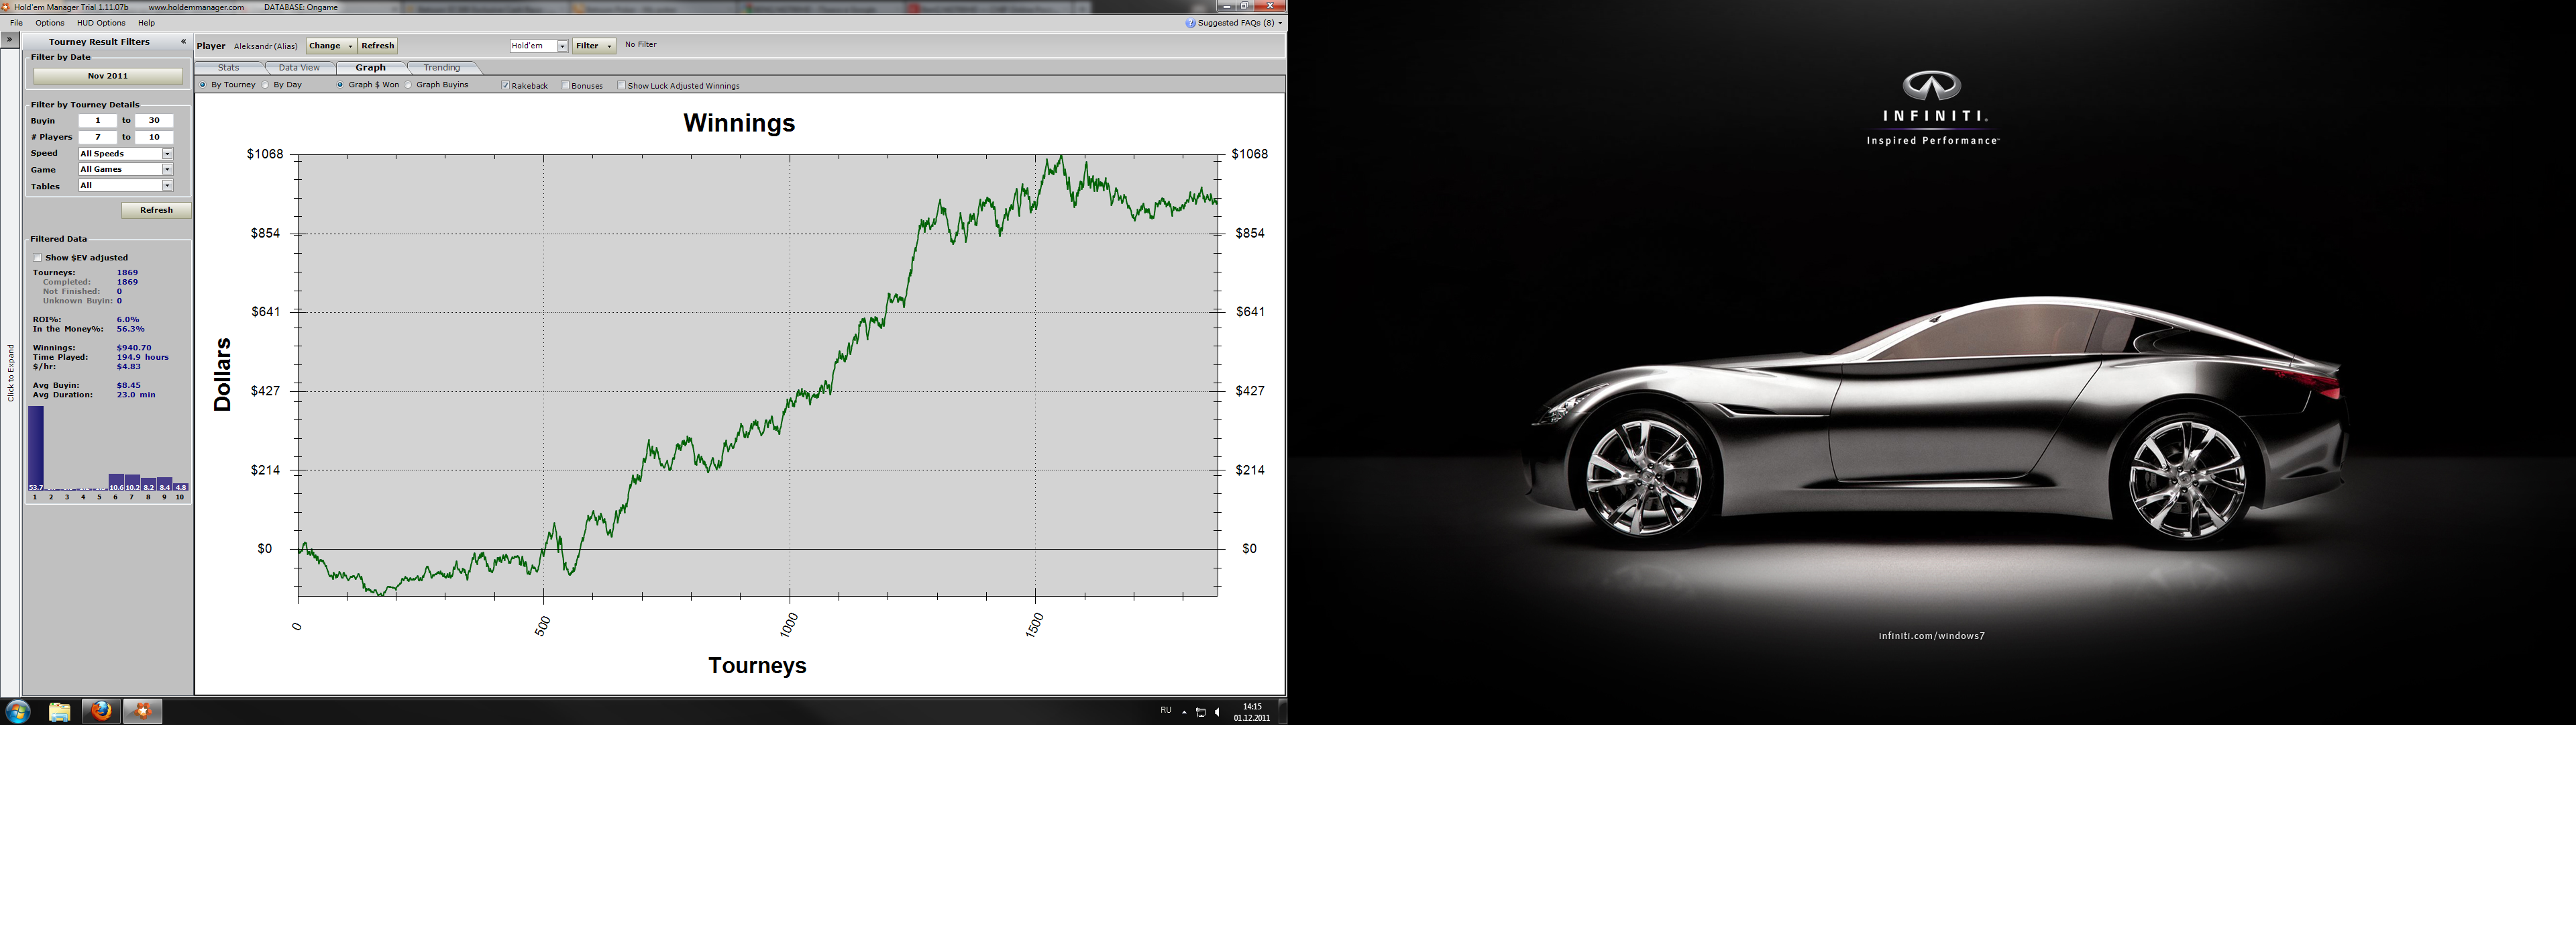Collapse the Tourney Result Filters panel
This screenshot has width=2576, height=949.
(183, 42)
